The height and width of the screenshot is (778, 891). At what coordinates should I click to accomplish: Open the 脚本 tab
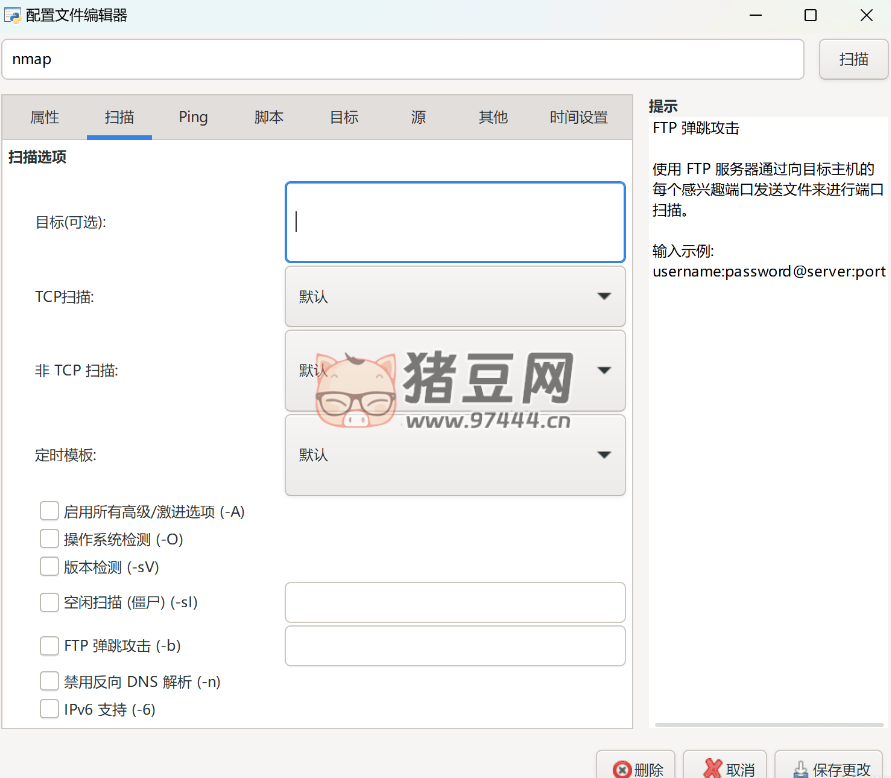click(269, 117)
